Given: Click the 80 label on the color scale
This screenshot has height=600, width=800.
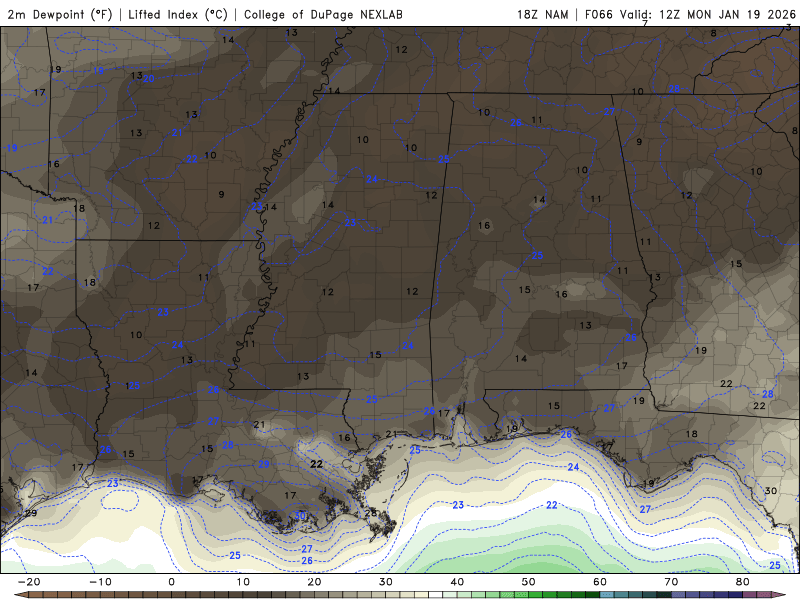Looking at the screenshot, I should click(743, 582).
